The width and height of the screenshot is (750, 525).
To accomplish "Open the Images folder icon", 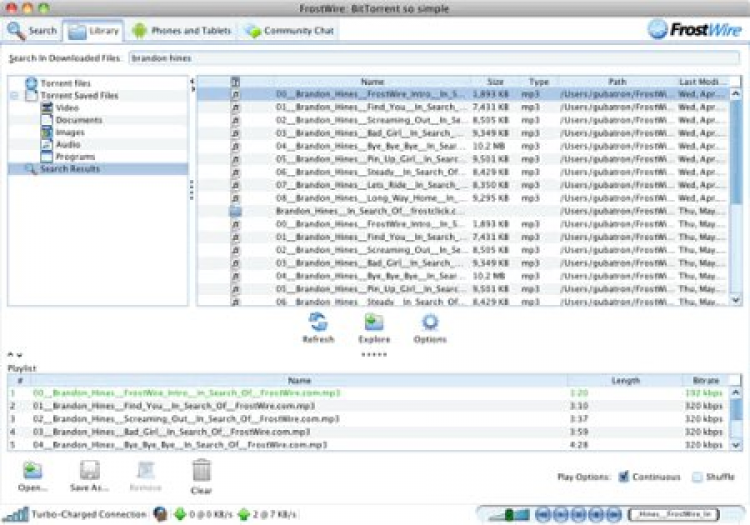I will (x=47, y=132).
